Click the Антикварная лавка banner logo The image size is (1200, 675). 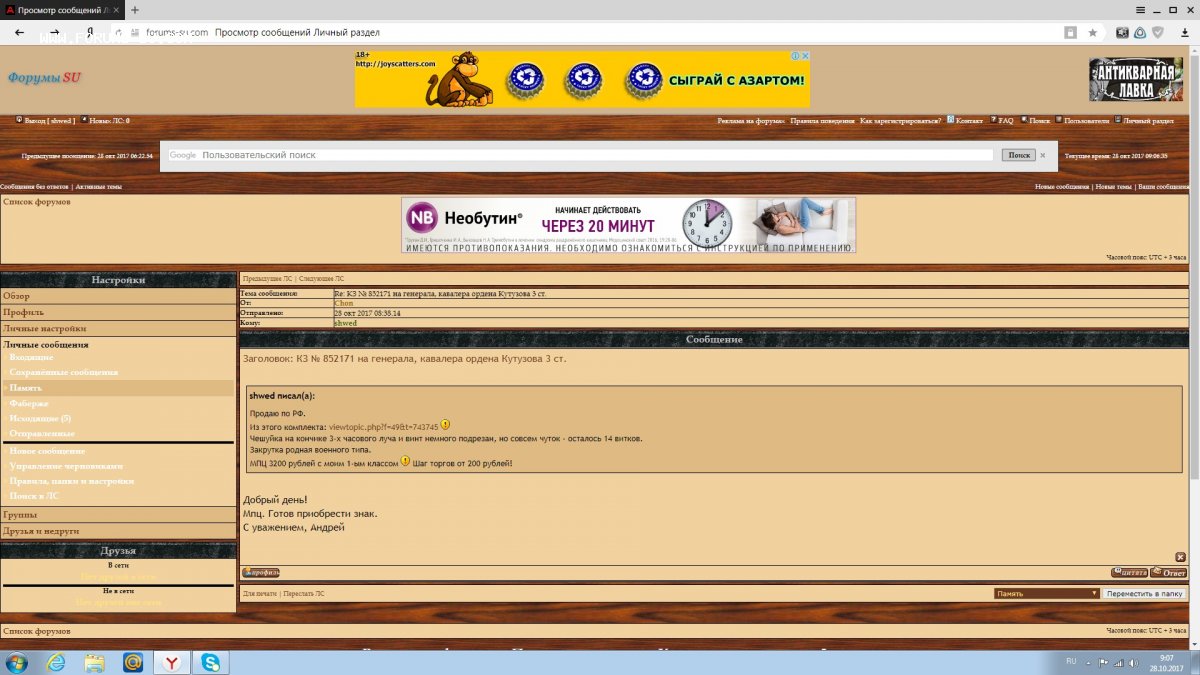click(1135, 79)
